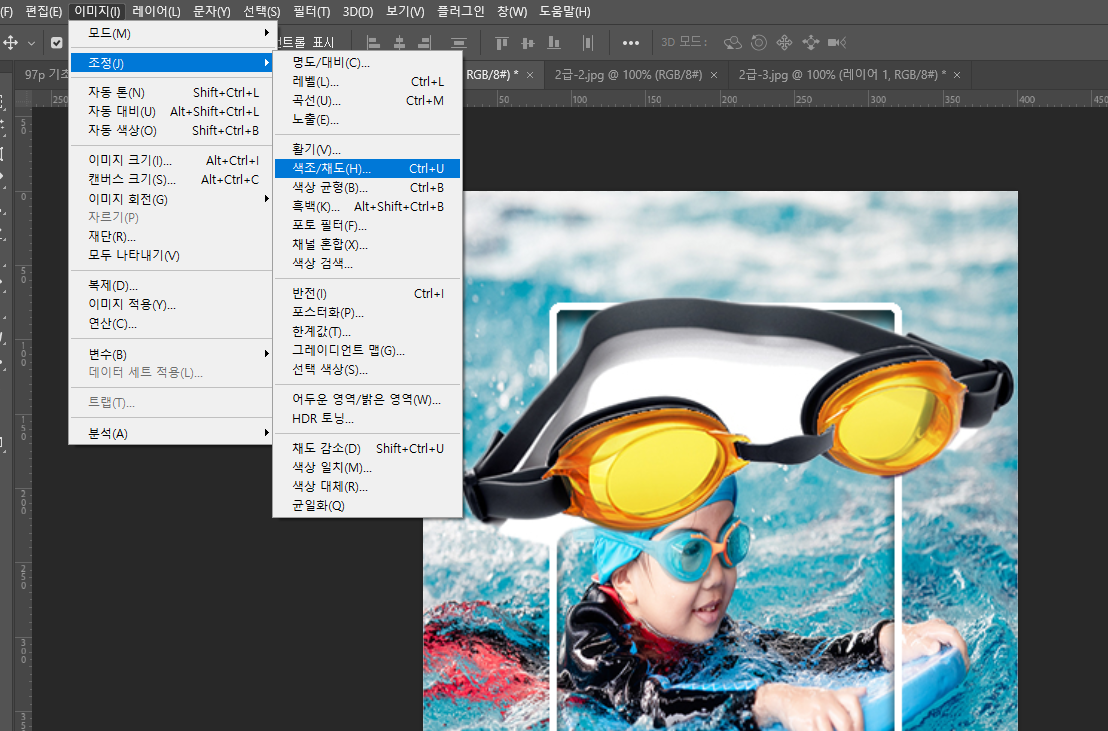
Task: Select 색조/채도(H)... highlighted entry
Action: pyautogui.click(x=367, y=168)
